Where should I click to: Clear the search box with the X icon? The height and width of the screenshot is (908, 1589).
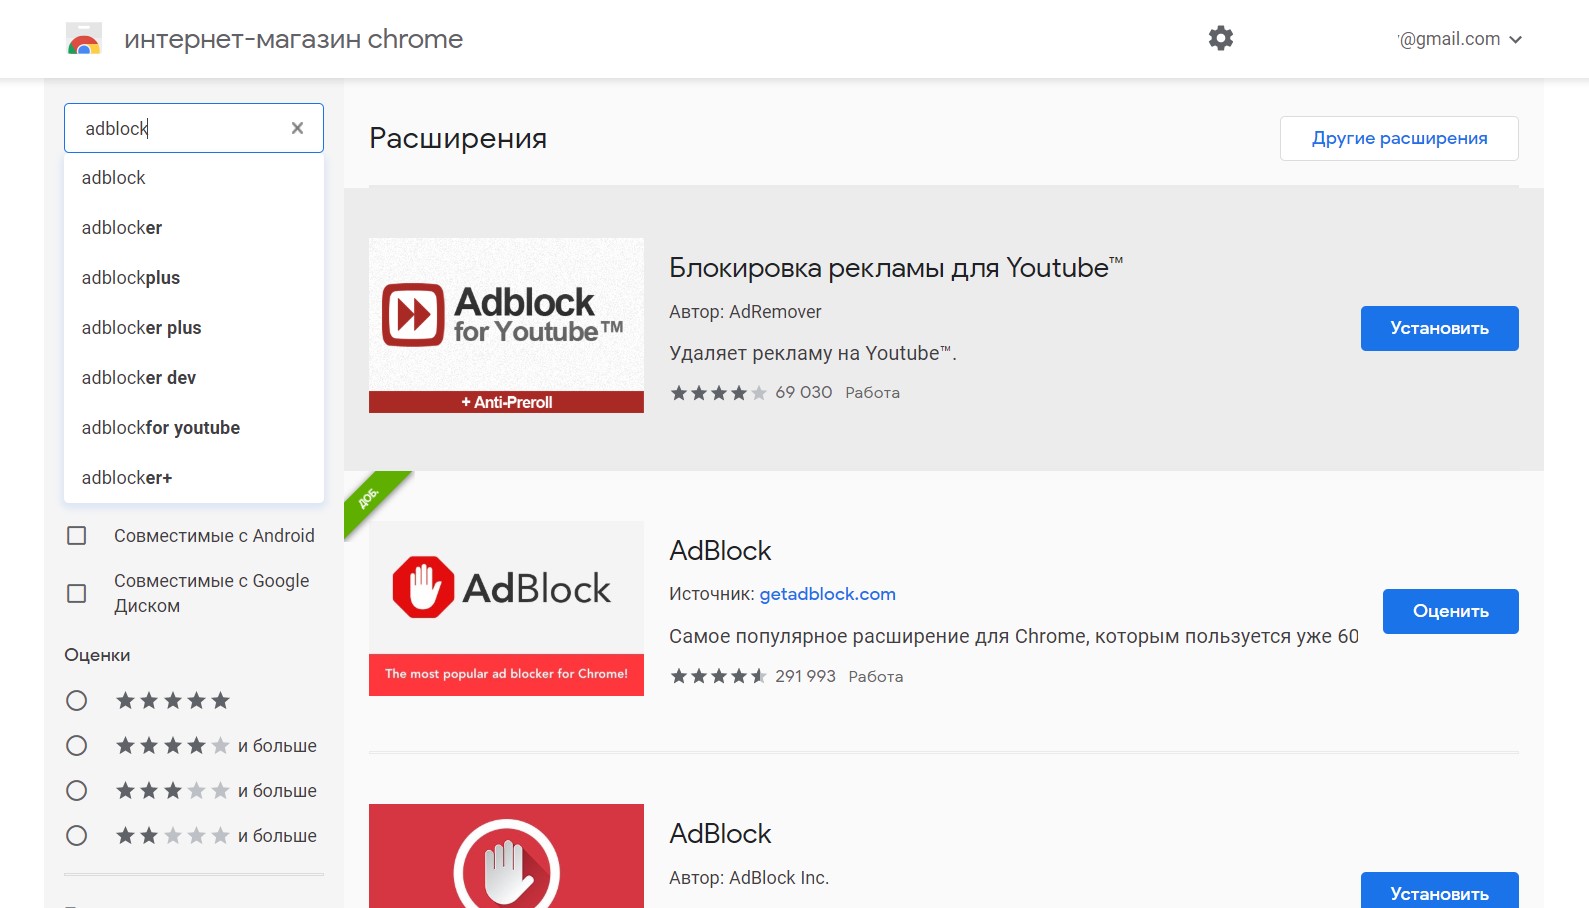(x=297, y=128)
